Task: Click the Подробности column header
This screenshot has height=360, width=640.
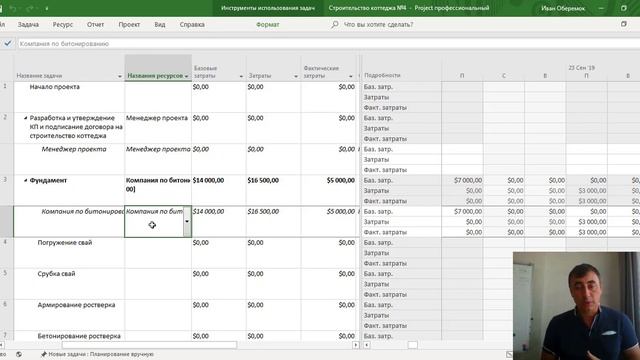Action: pyautogui.click(x=382, y=76)
